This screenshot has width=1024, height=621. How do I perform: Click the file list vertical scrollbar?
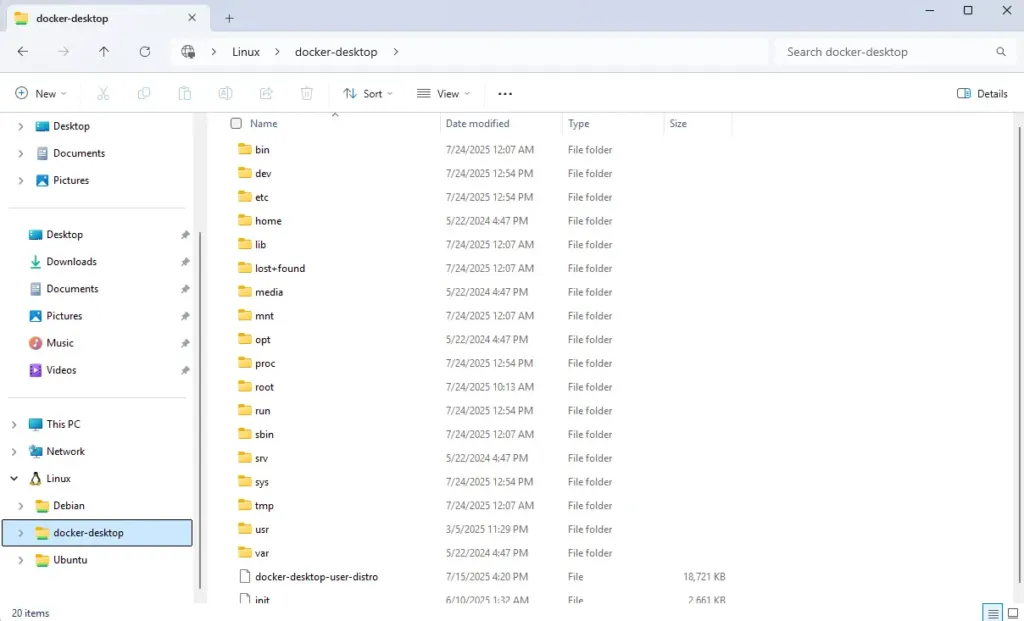point(1019,353)
